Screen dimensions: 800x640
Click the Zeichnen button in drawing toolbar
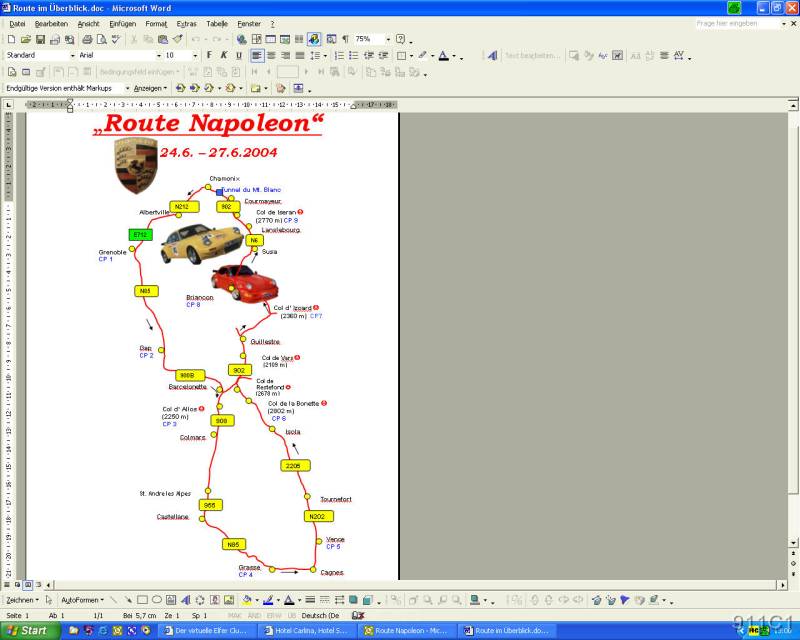tap(21, 600)
